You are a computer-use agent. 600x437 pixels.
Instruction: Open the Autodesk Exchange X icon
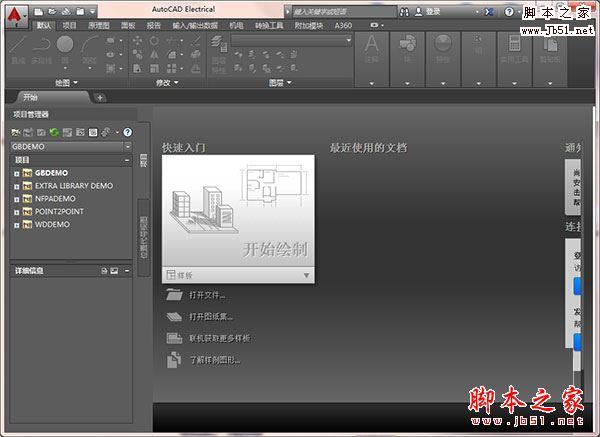click(489, 12)
